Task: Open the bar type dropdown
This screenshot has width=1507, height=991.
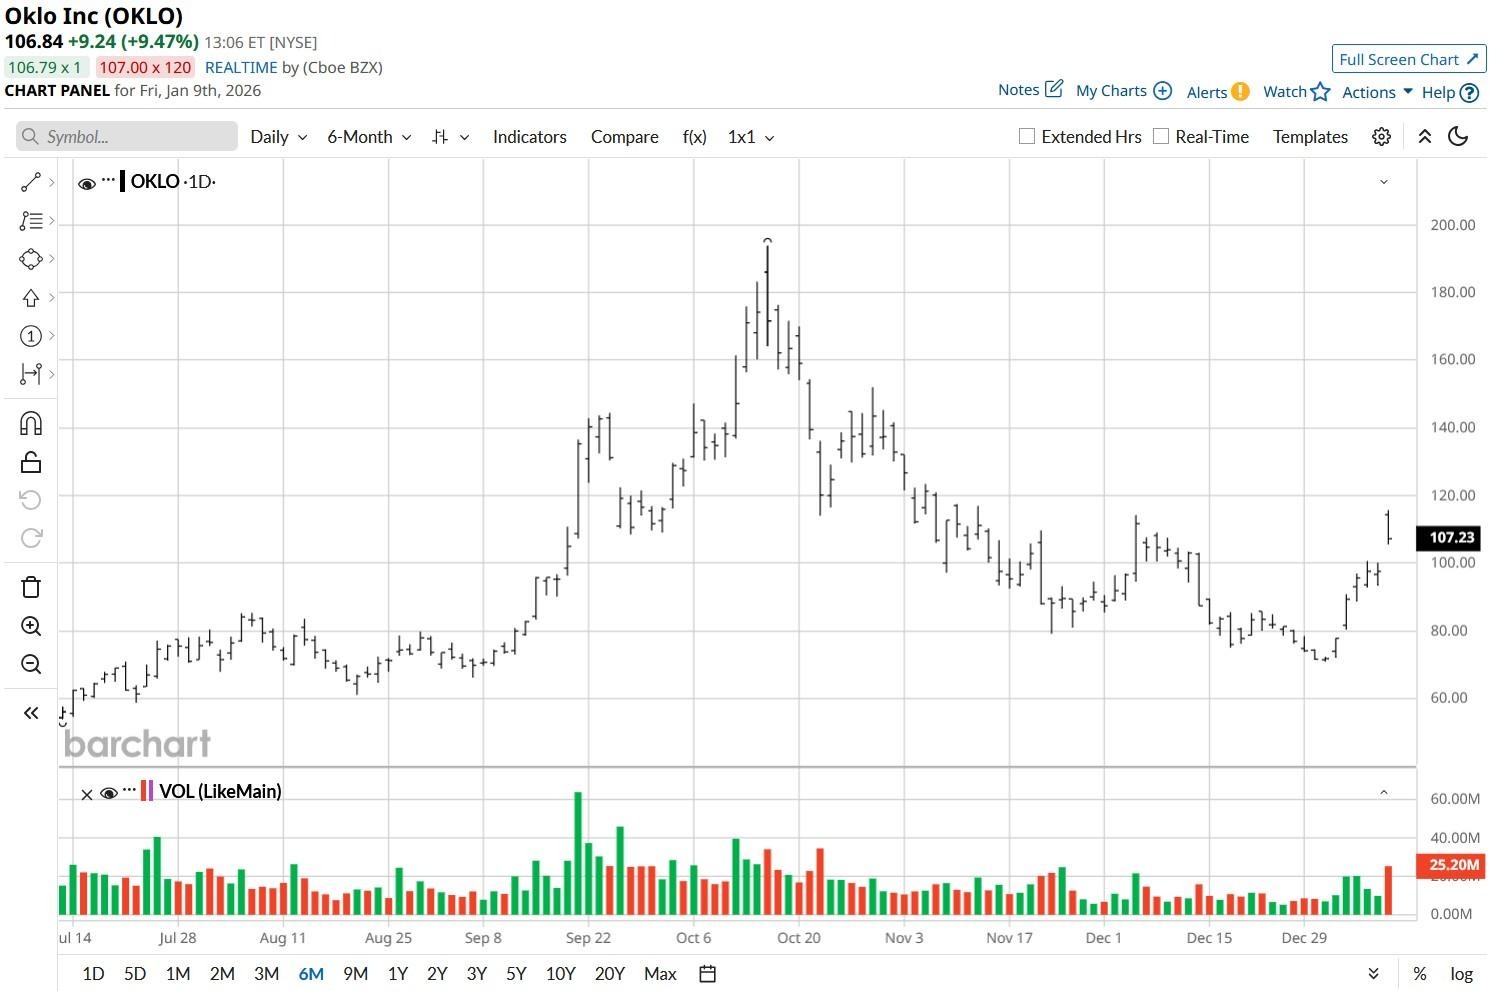Action: click(450, 137)
